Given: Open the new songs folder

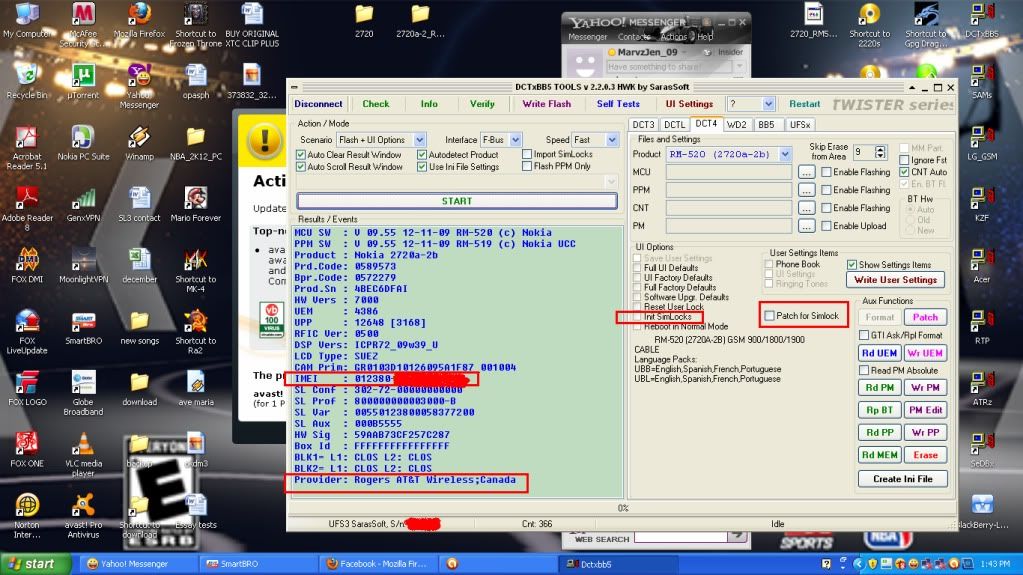Looking at the screenshot, I should coord(139,327).
